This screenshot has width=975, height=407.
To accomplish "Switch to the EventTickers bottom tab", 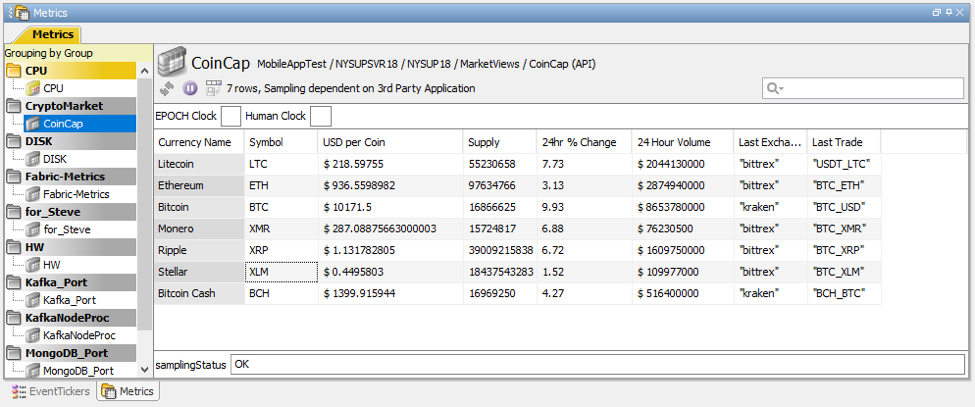I will tap(50, 391).
